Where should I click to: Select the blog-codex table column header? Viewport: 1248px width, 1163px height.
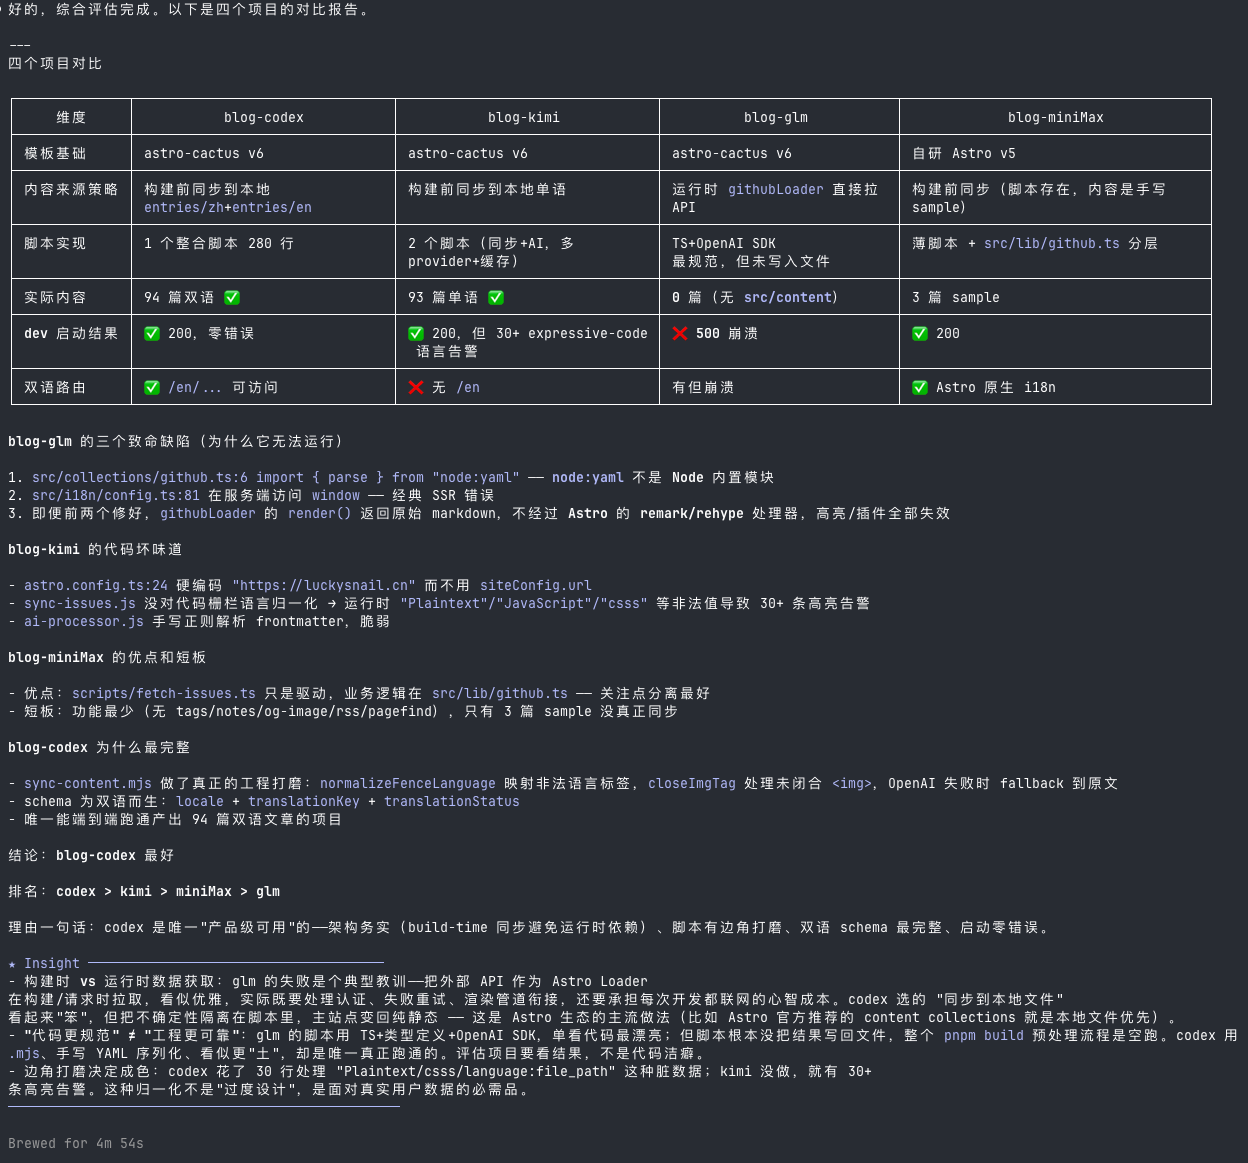(264, 117)
